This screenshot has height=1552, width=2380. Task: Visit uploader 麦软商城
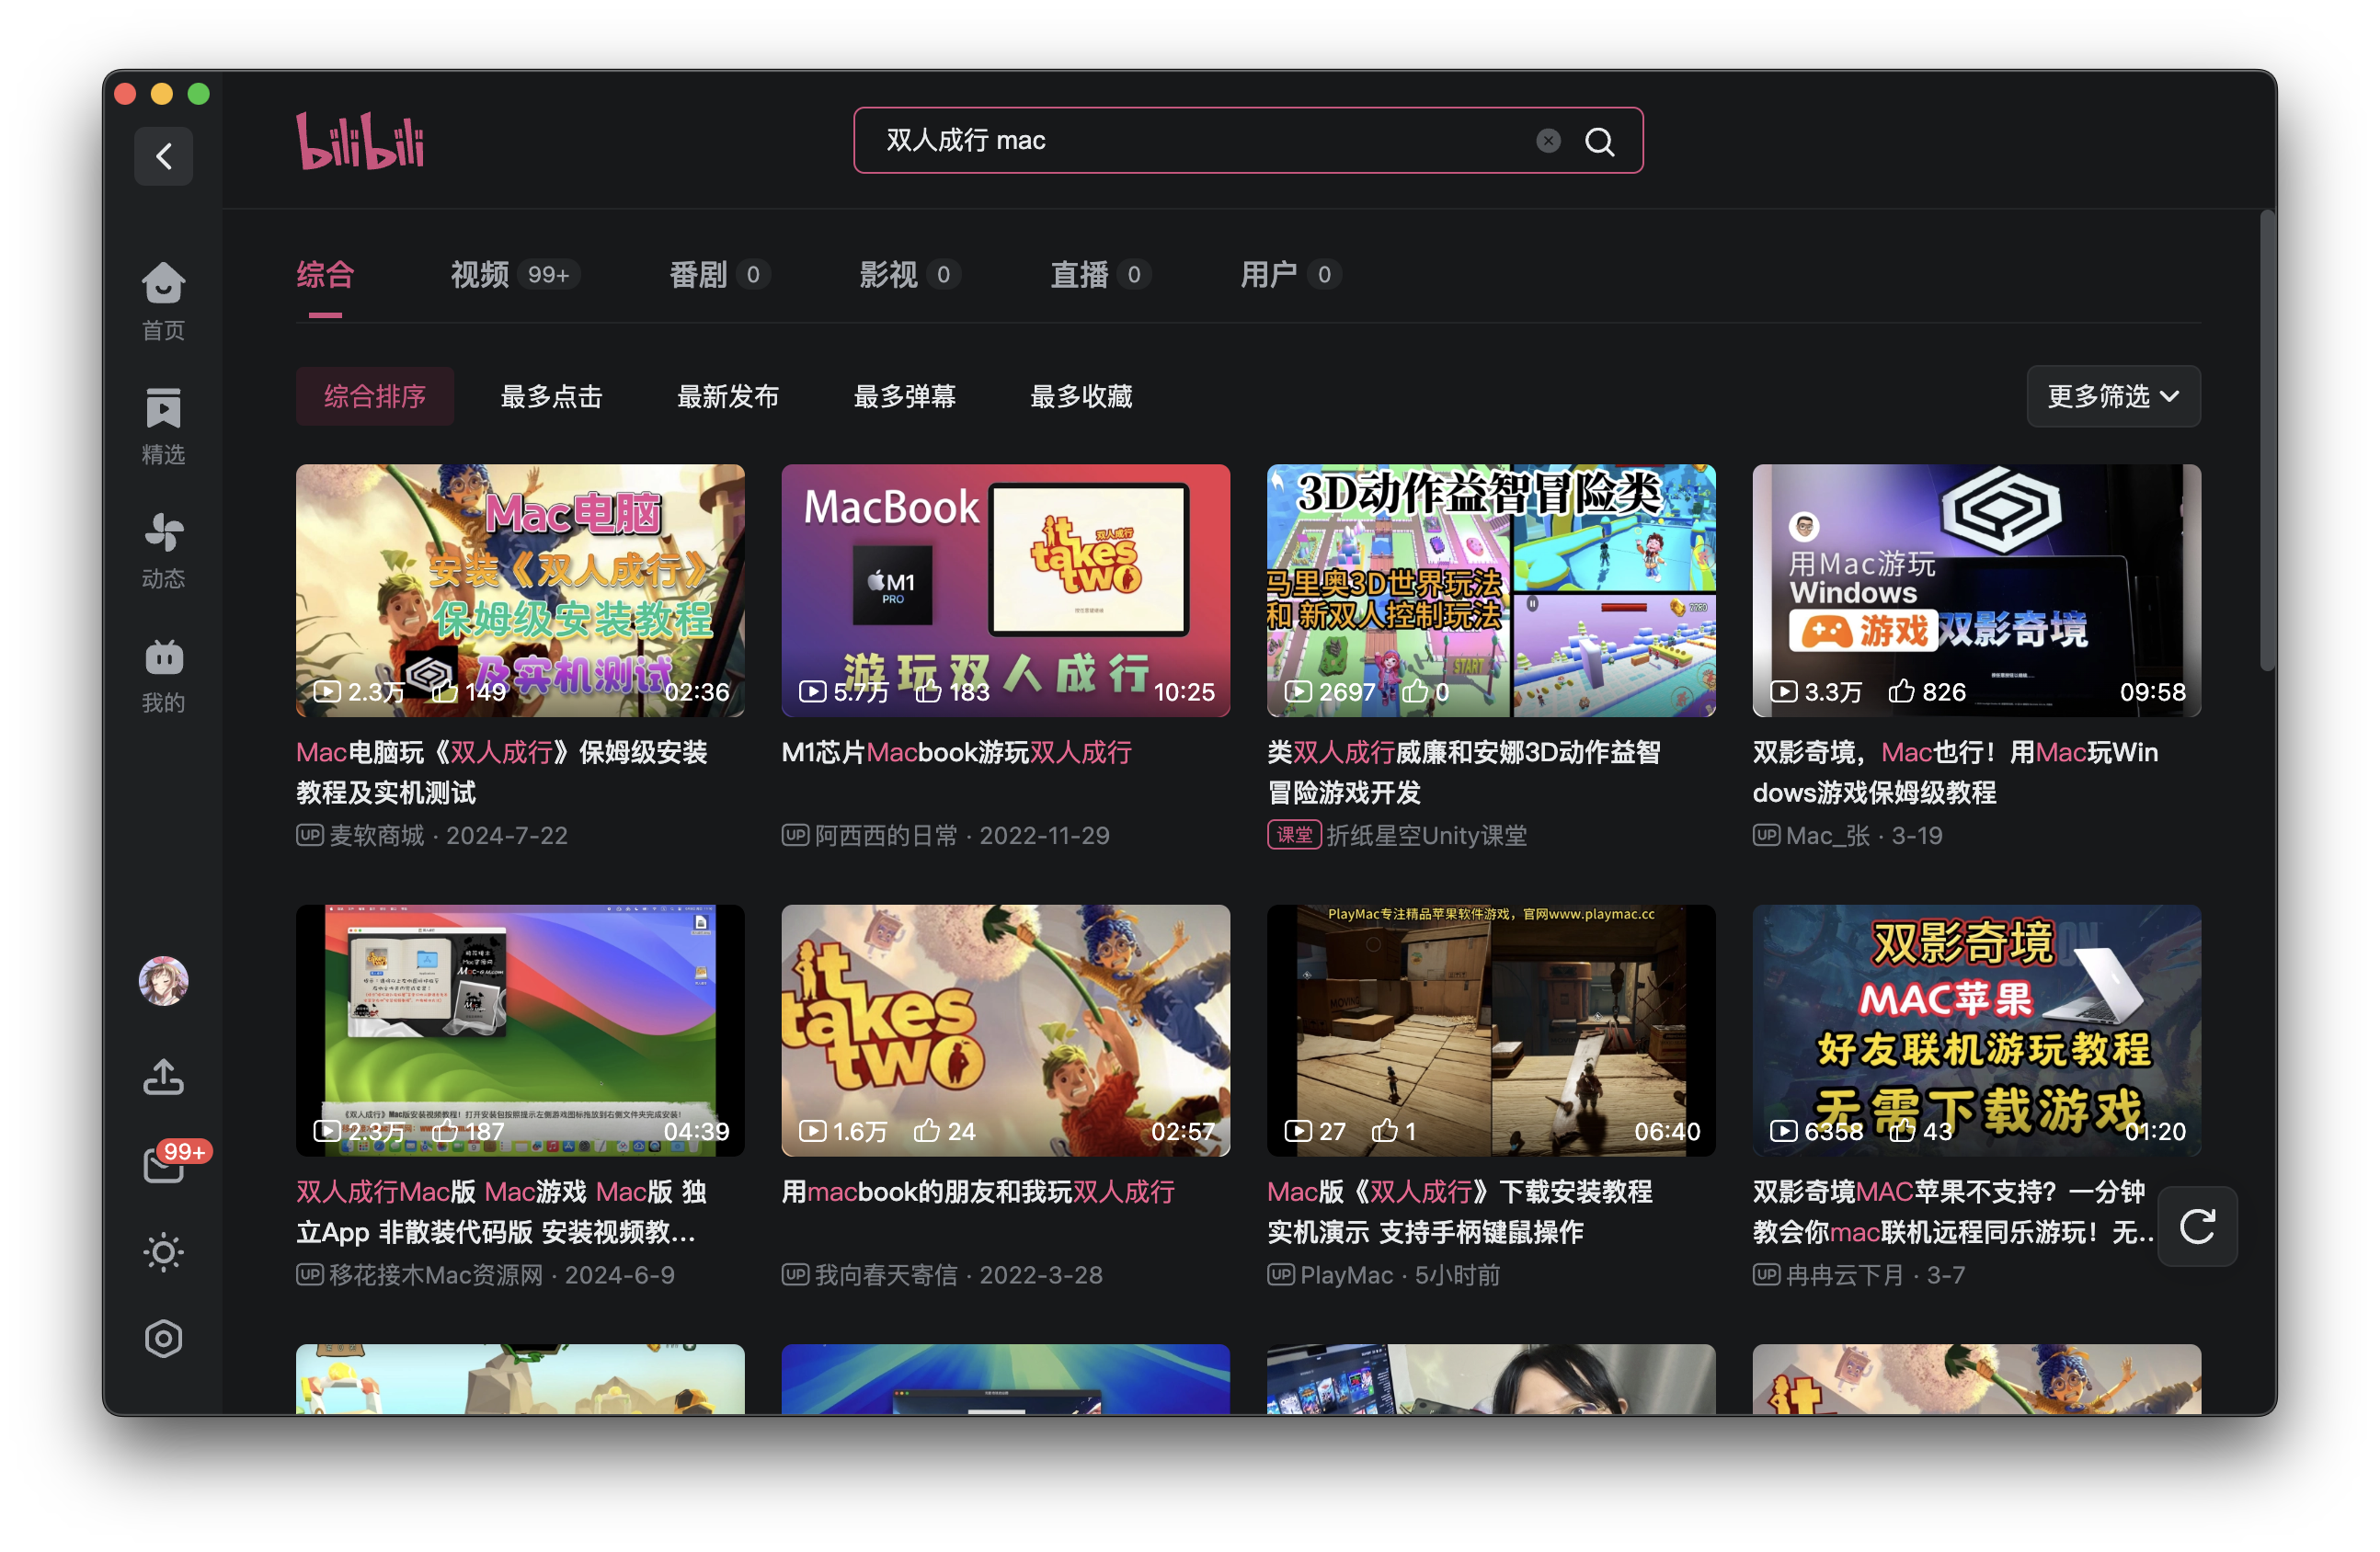tap(377, 835)
